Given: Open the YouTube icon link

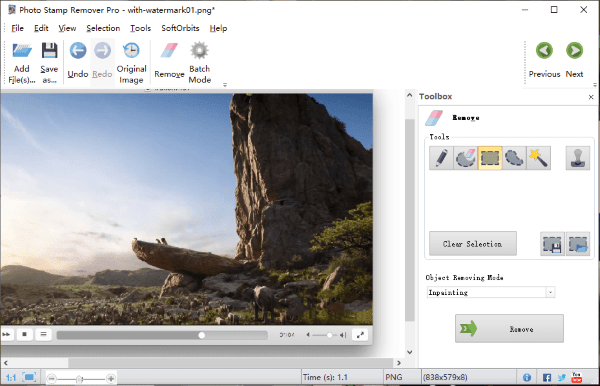Looking at the screenshot, I should (x=576, y=377).
